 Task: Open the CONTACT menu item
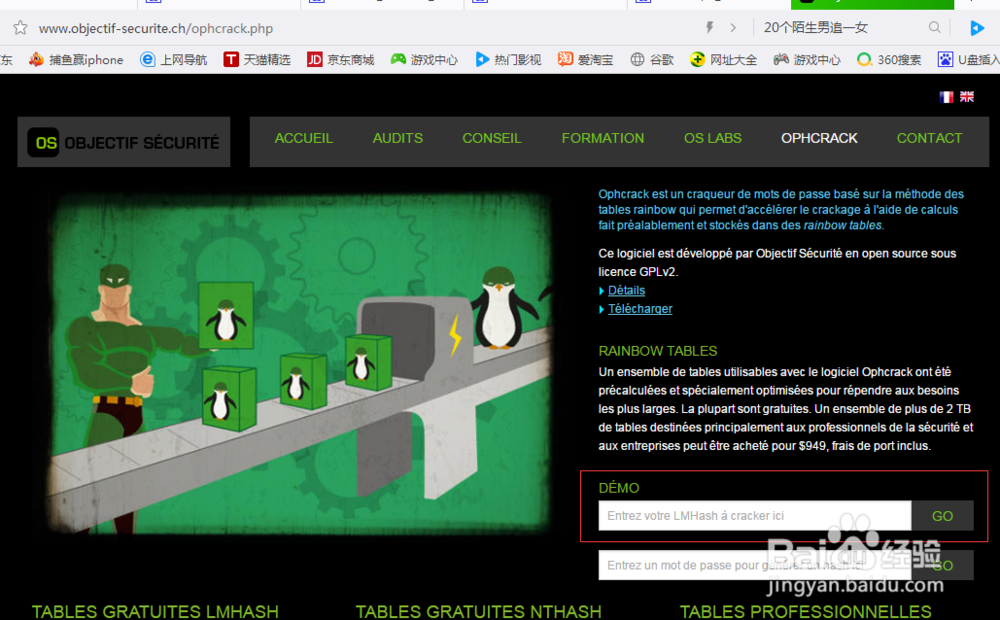(929, 138)
